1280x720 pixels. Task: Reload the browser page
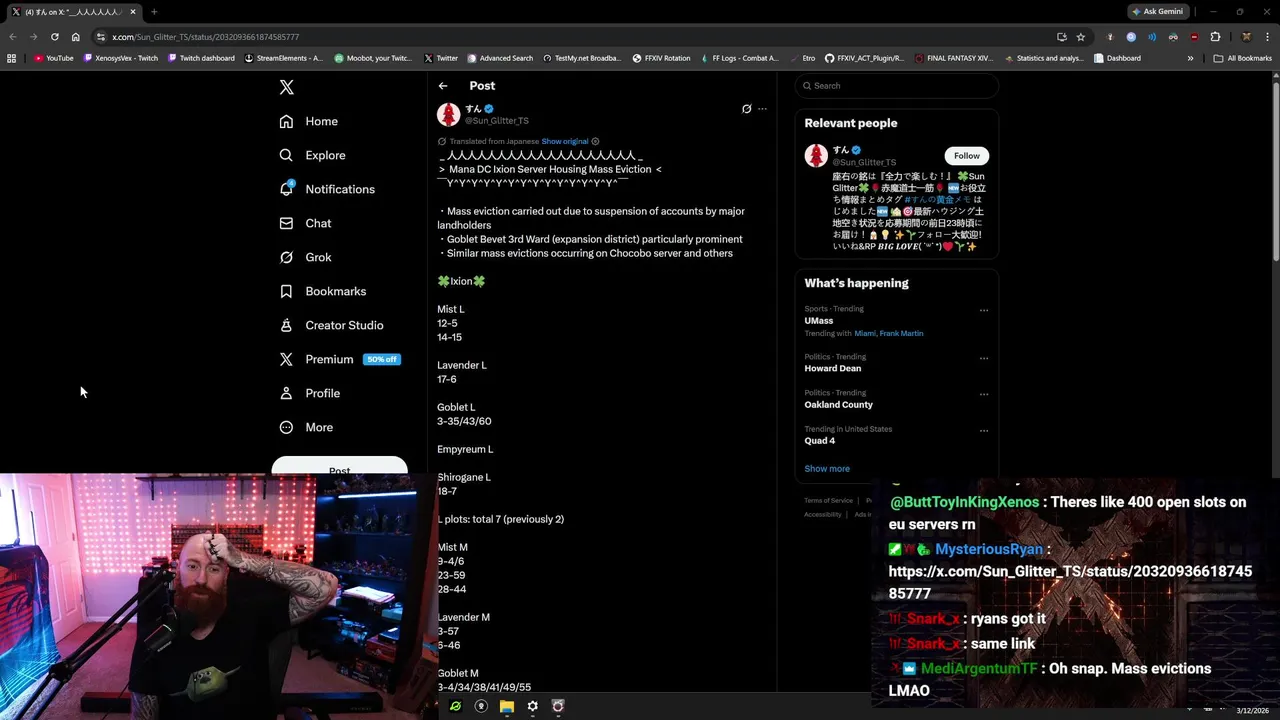(54, 37)
